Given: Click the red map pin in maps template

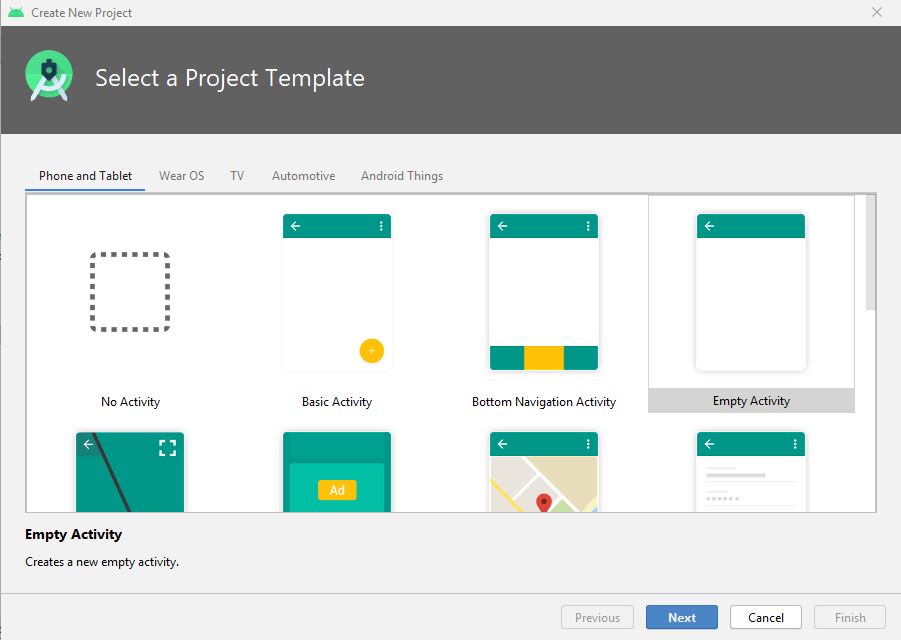Looking at the screenshot, I should [544, 502].
